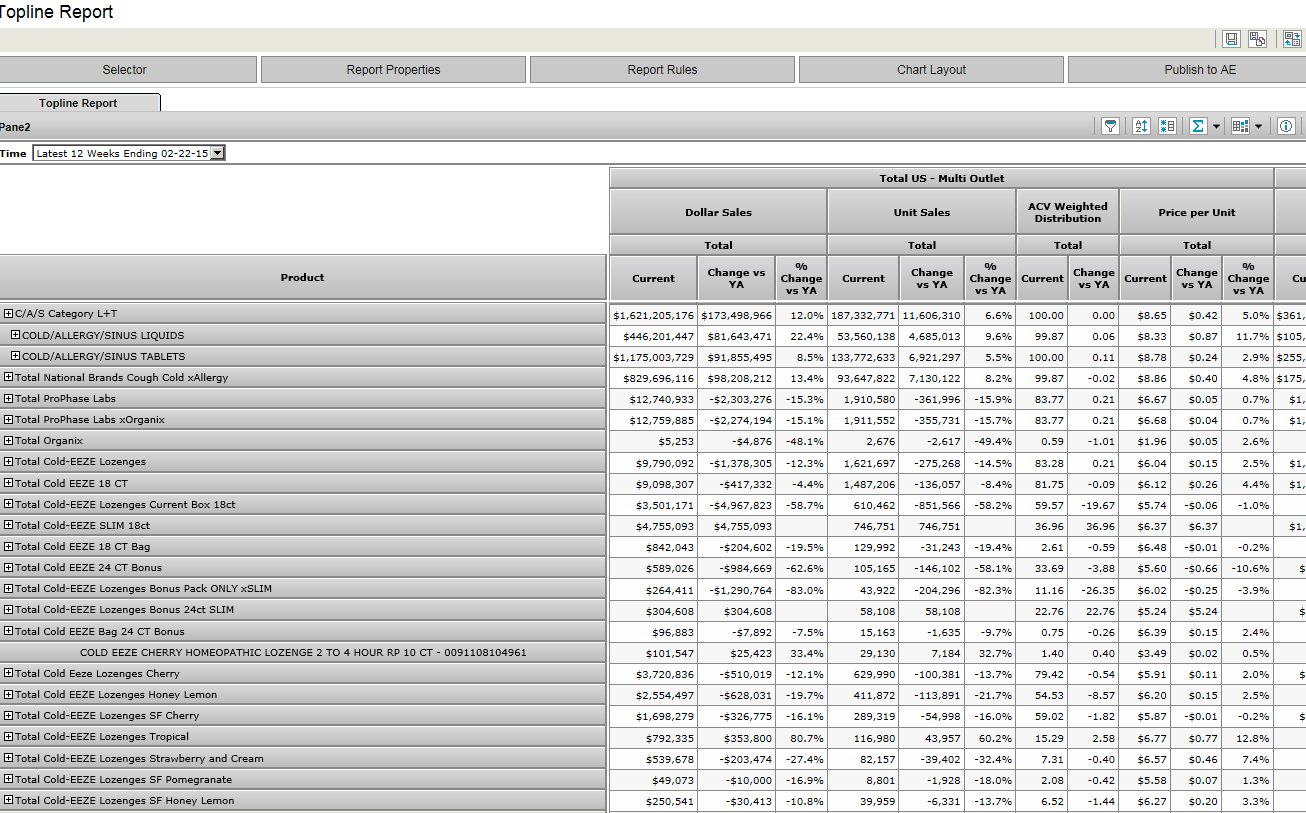Click the Save As copy icon
The width and height of the screenshot is (1306, 813).
1257,39
